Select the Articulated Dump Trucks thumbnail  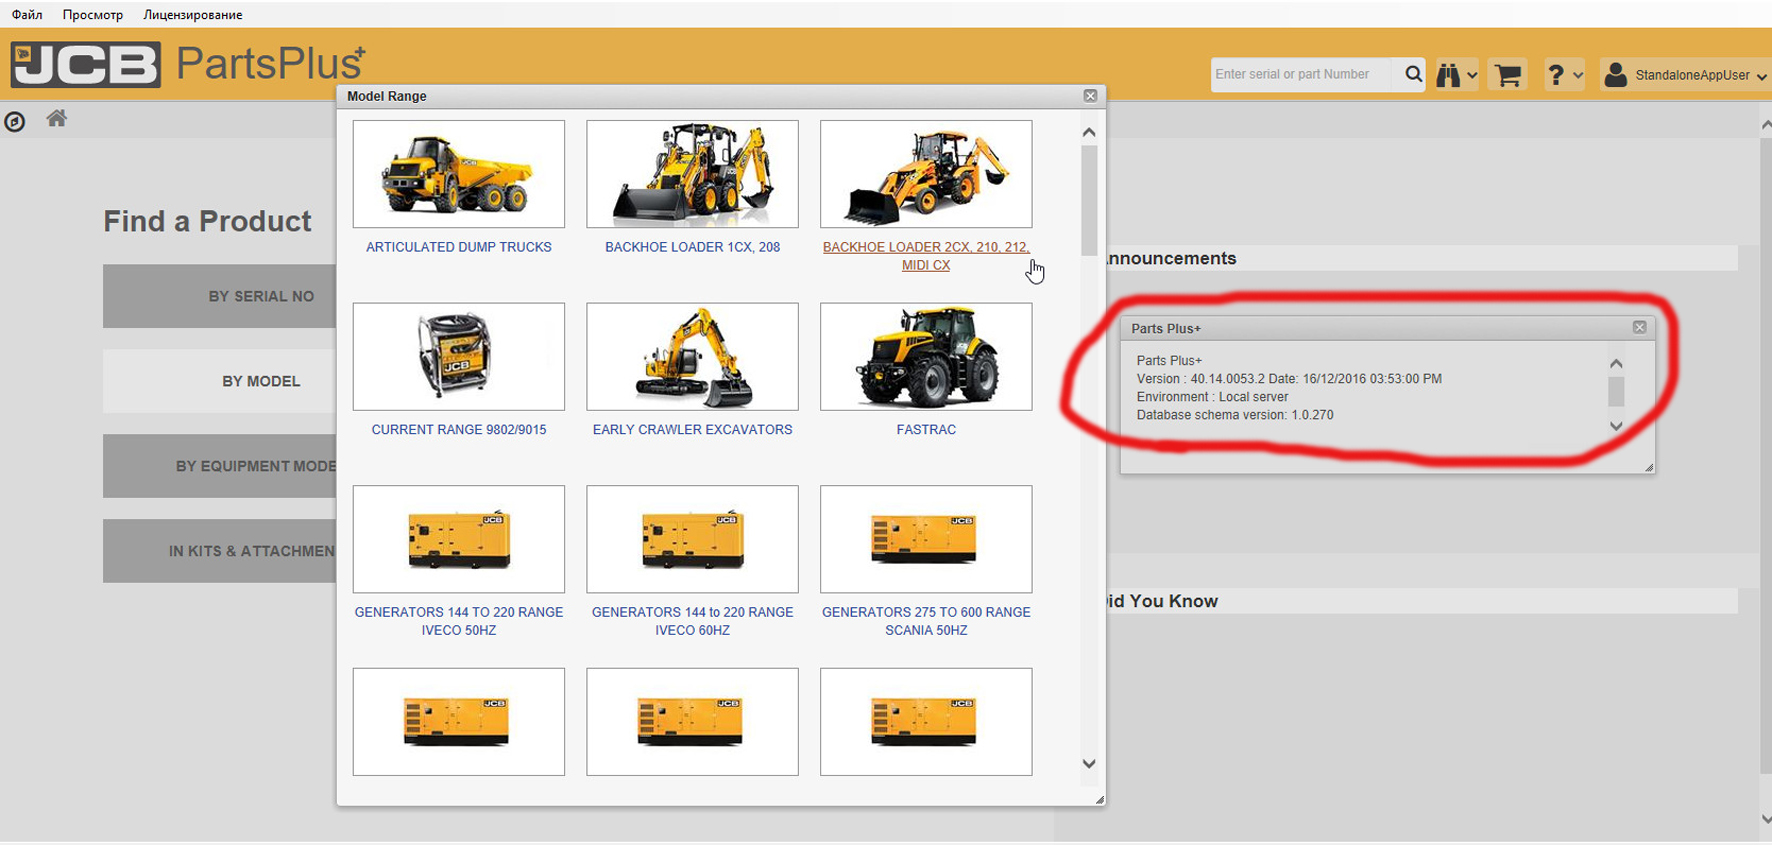[x=458, y=174]
